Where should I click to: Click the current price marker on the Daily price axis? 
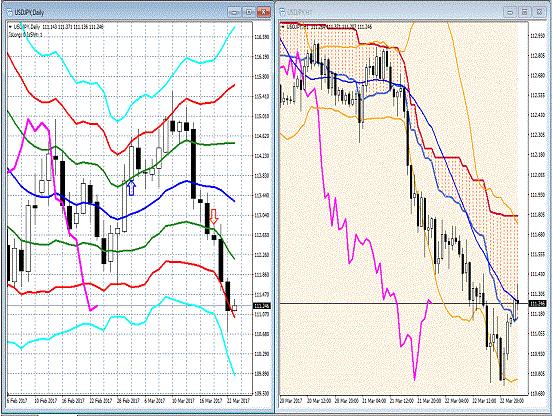[x=262, y=306]
